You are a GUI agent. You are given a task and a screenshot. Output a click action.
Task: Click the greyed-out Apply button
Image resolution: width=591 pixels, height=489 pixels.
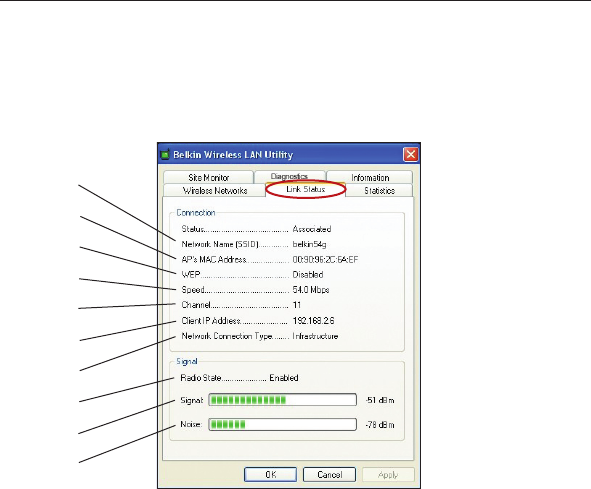(x=388, y=474)
